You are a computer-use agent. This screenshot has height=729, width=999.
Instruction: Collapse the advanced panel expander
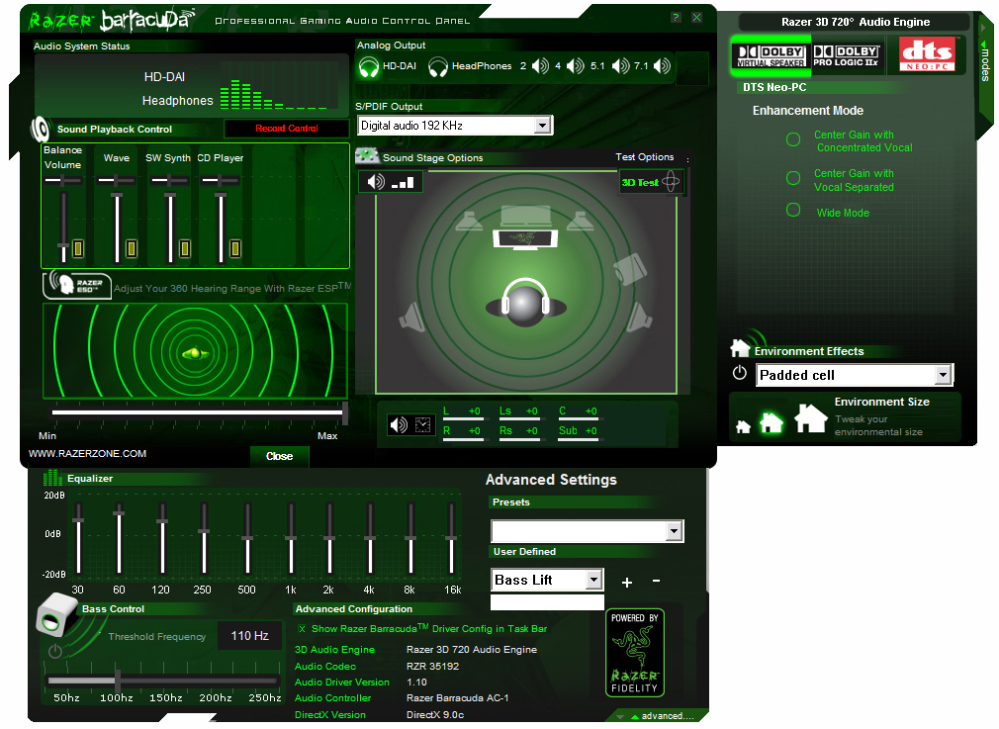(656, 716)
